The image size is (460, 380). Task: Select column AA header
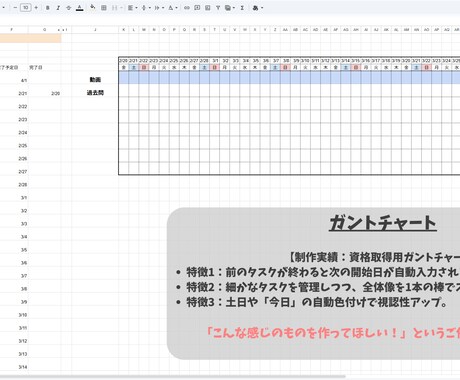(285, 30)
